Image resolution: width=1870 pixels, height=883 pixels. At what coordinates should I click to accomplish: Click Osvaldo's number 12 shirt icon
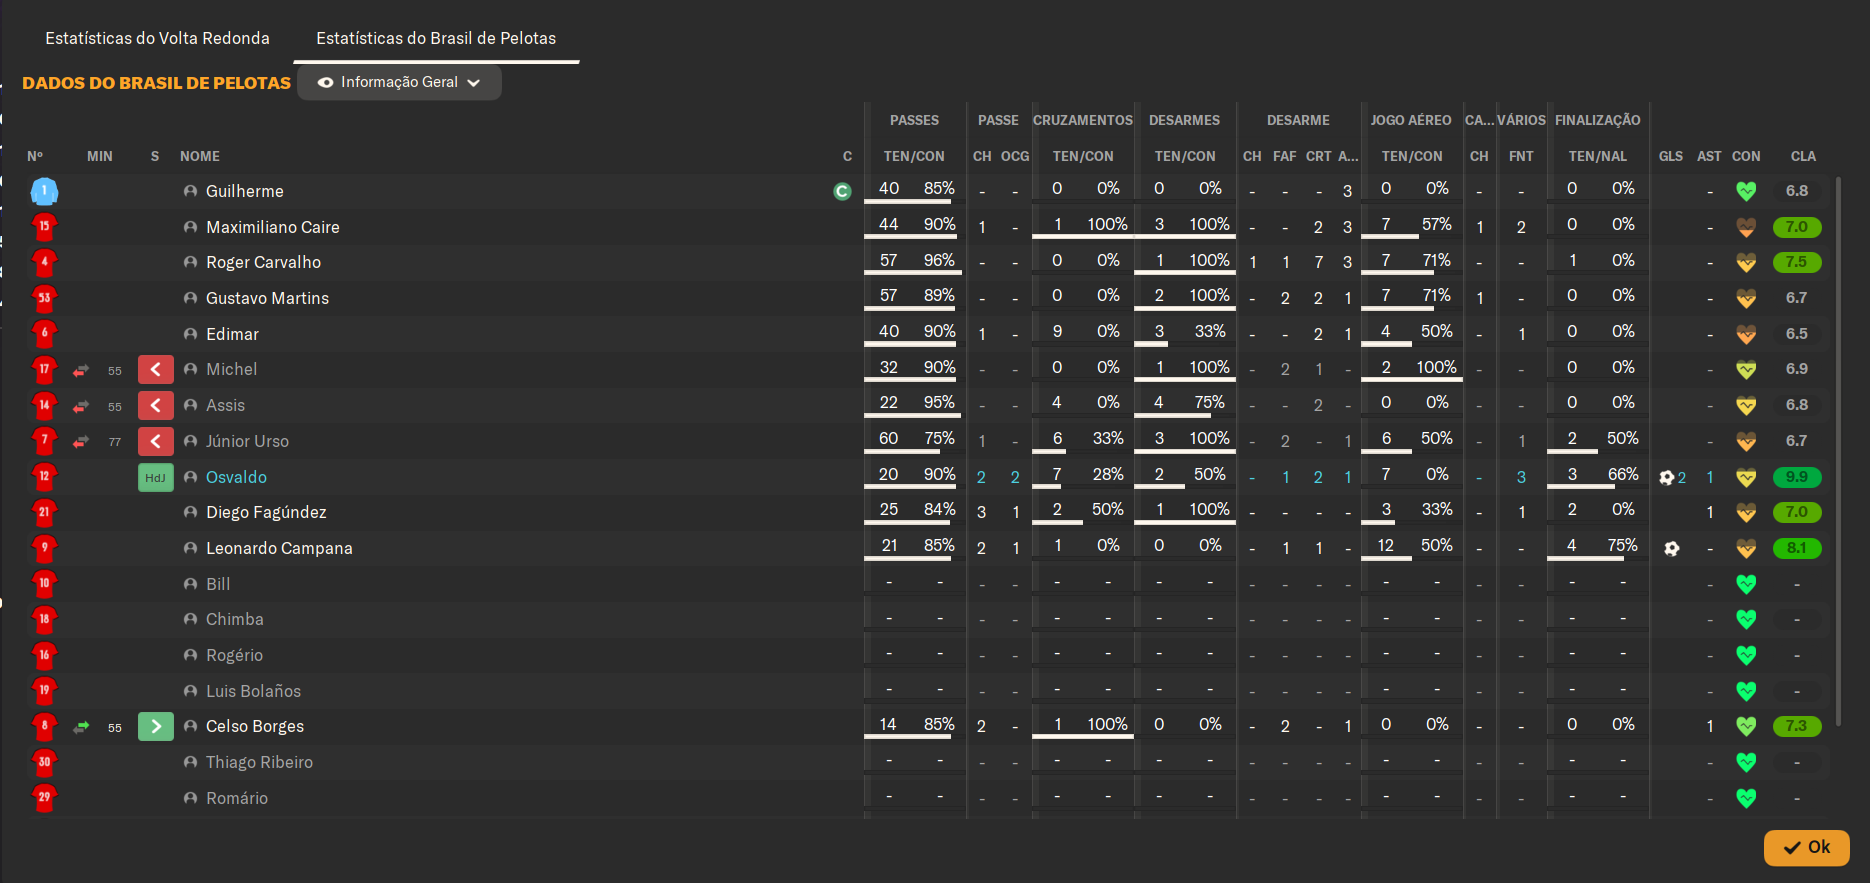[44, 477]
